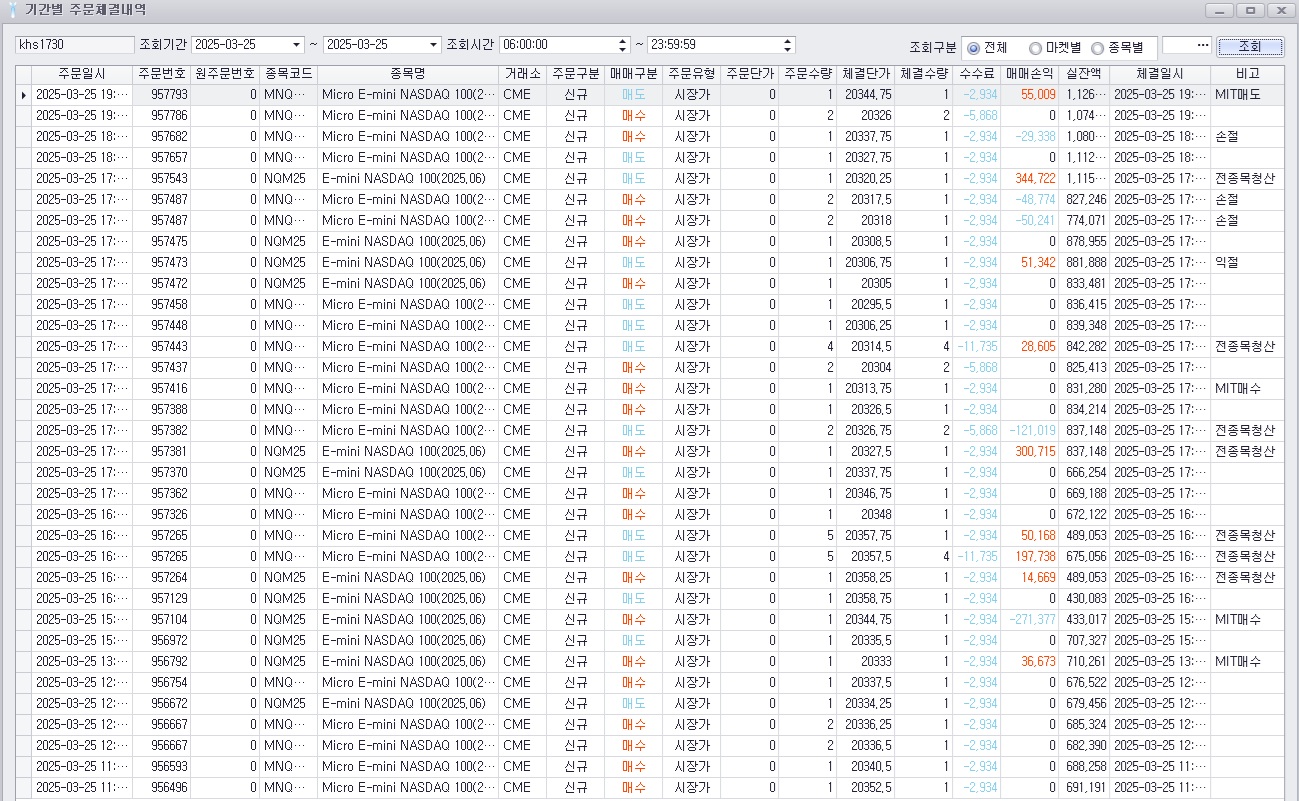
Task: Click the 비고 column header
Action: click(1247, 74)
